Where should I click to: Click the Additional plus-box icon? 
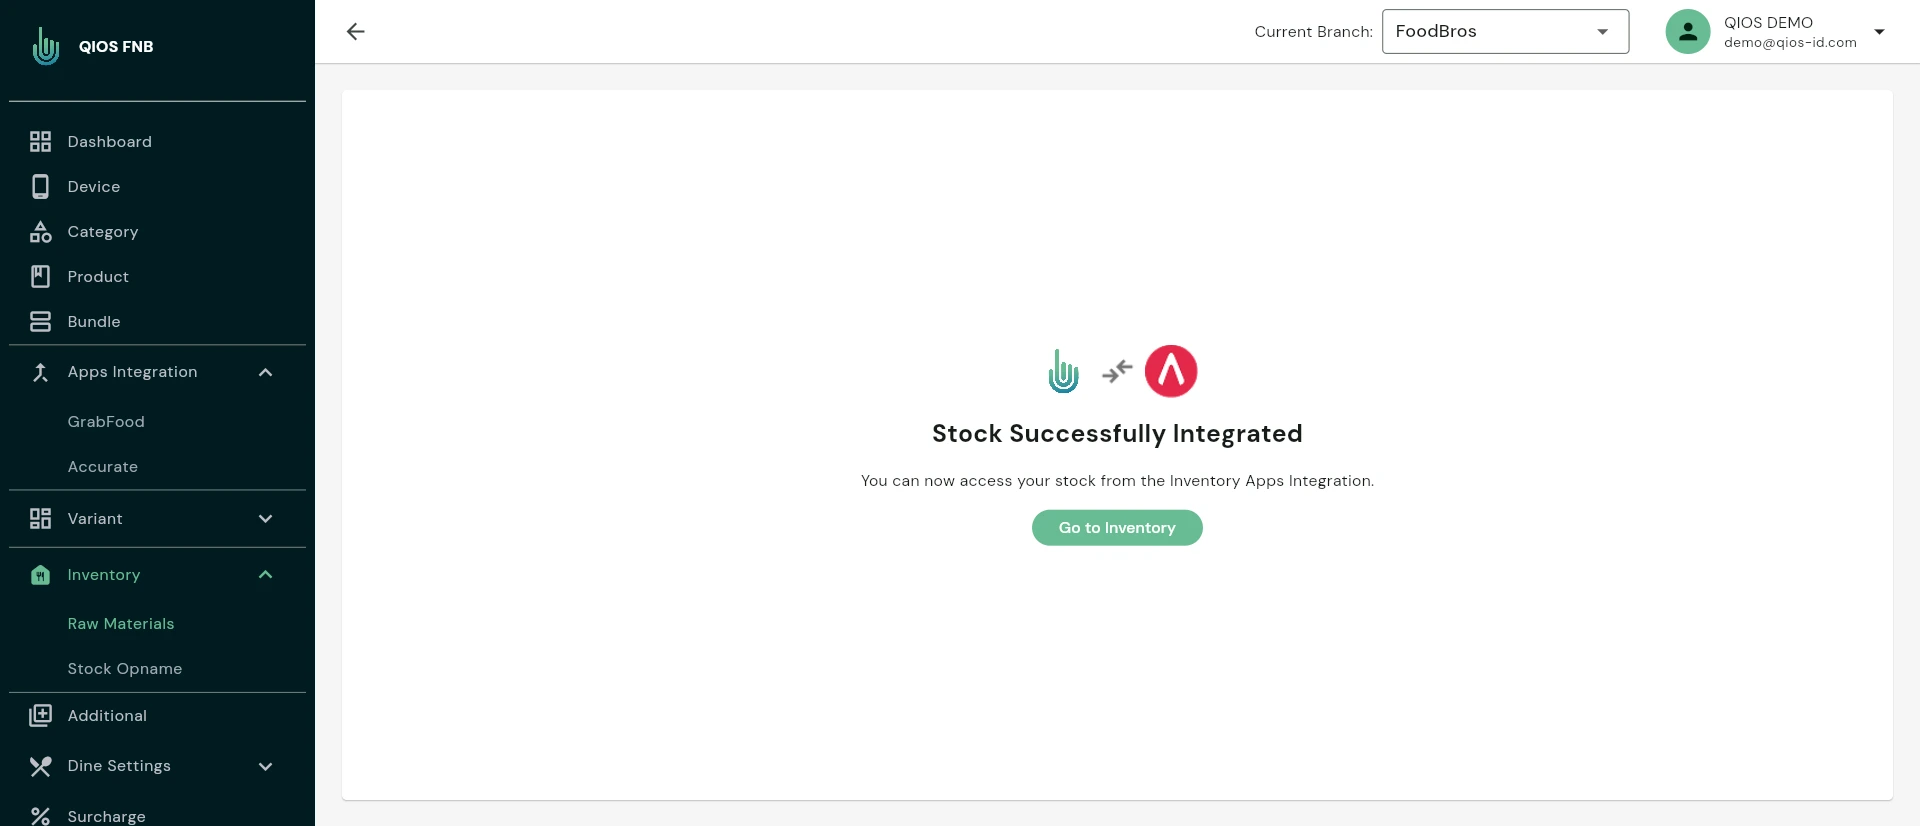coord(40,716)
